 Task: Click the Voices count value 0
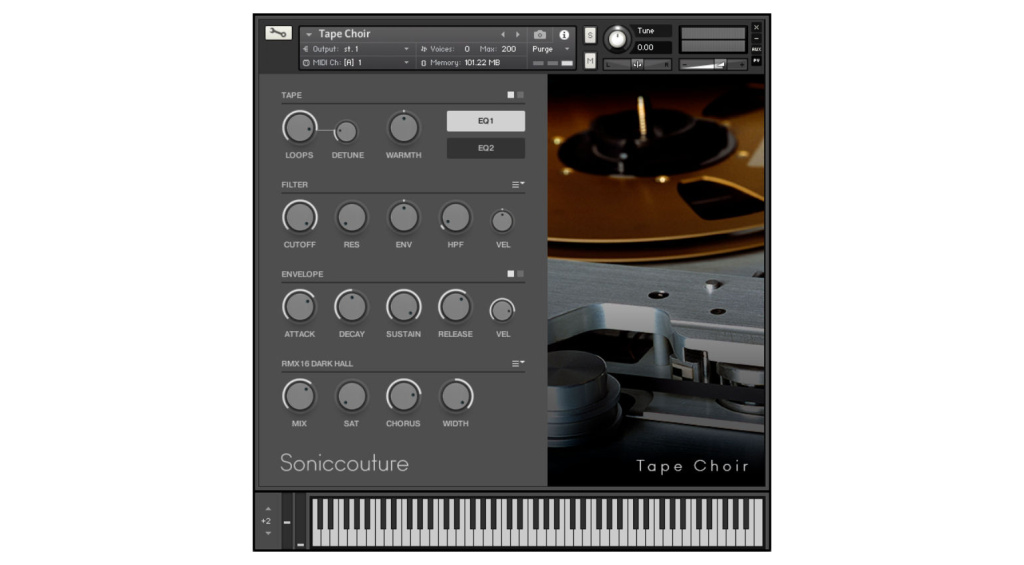click(467, 49)
